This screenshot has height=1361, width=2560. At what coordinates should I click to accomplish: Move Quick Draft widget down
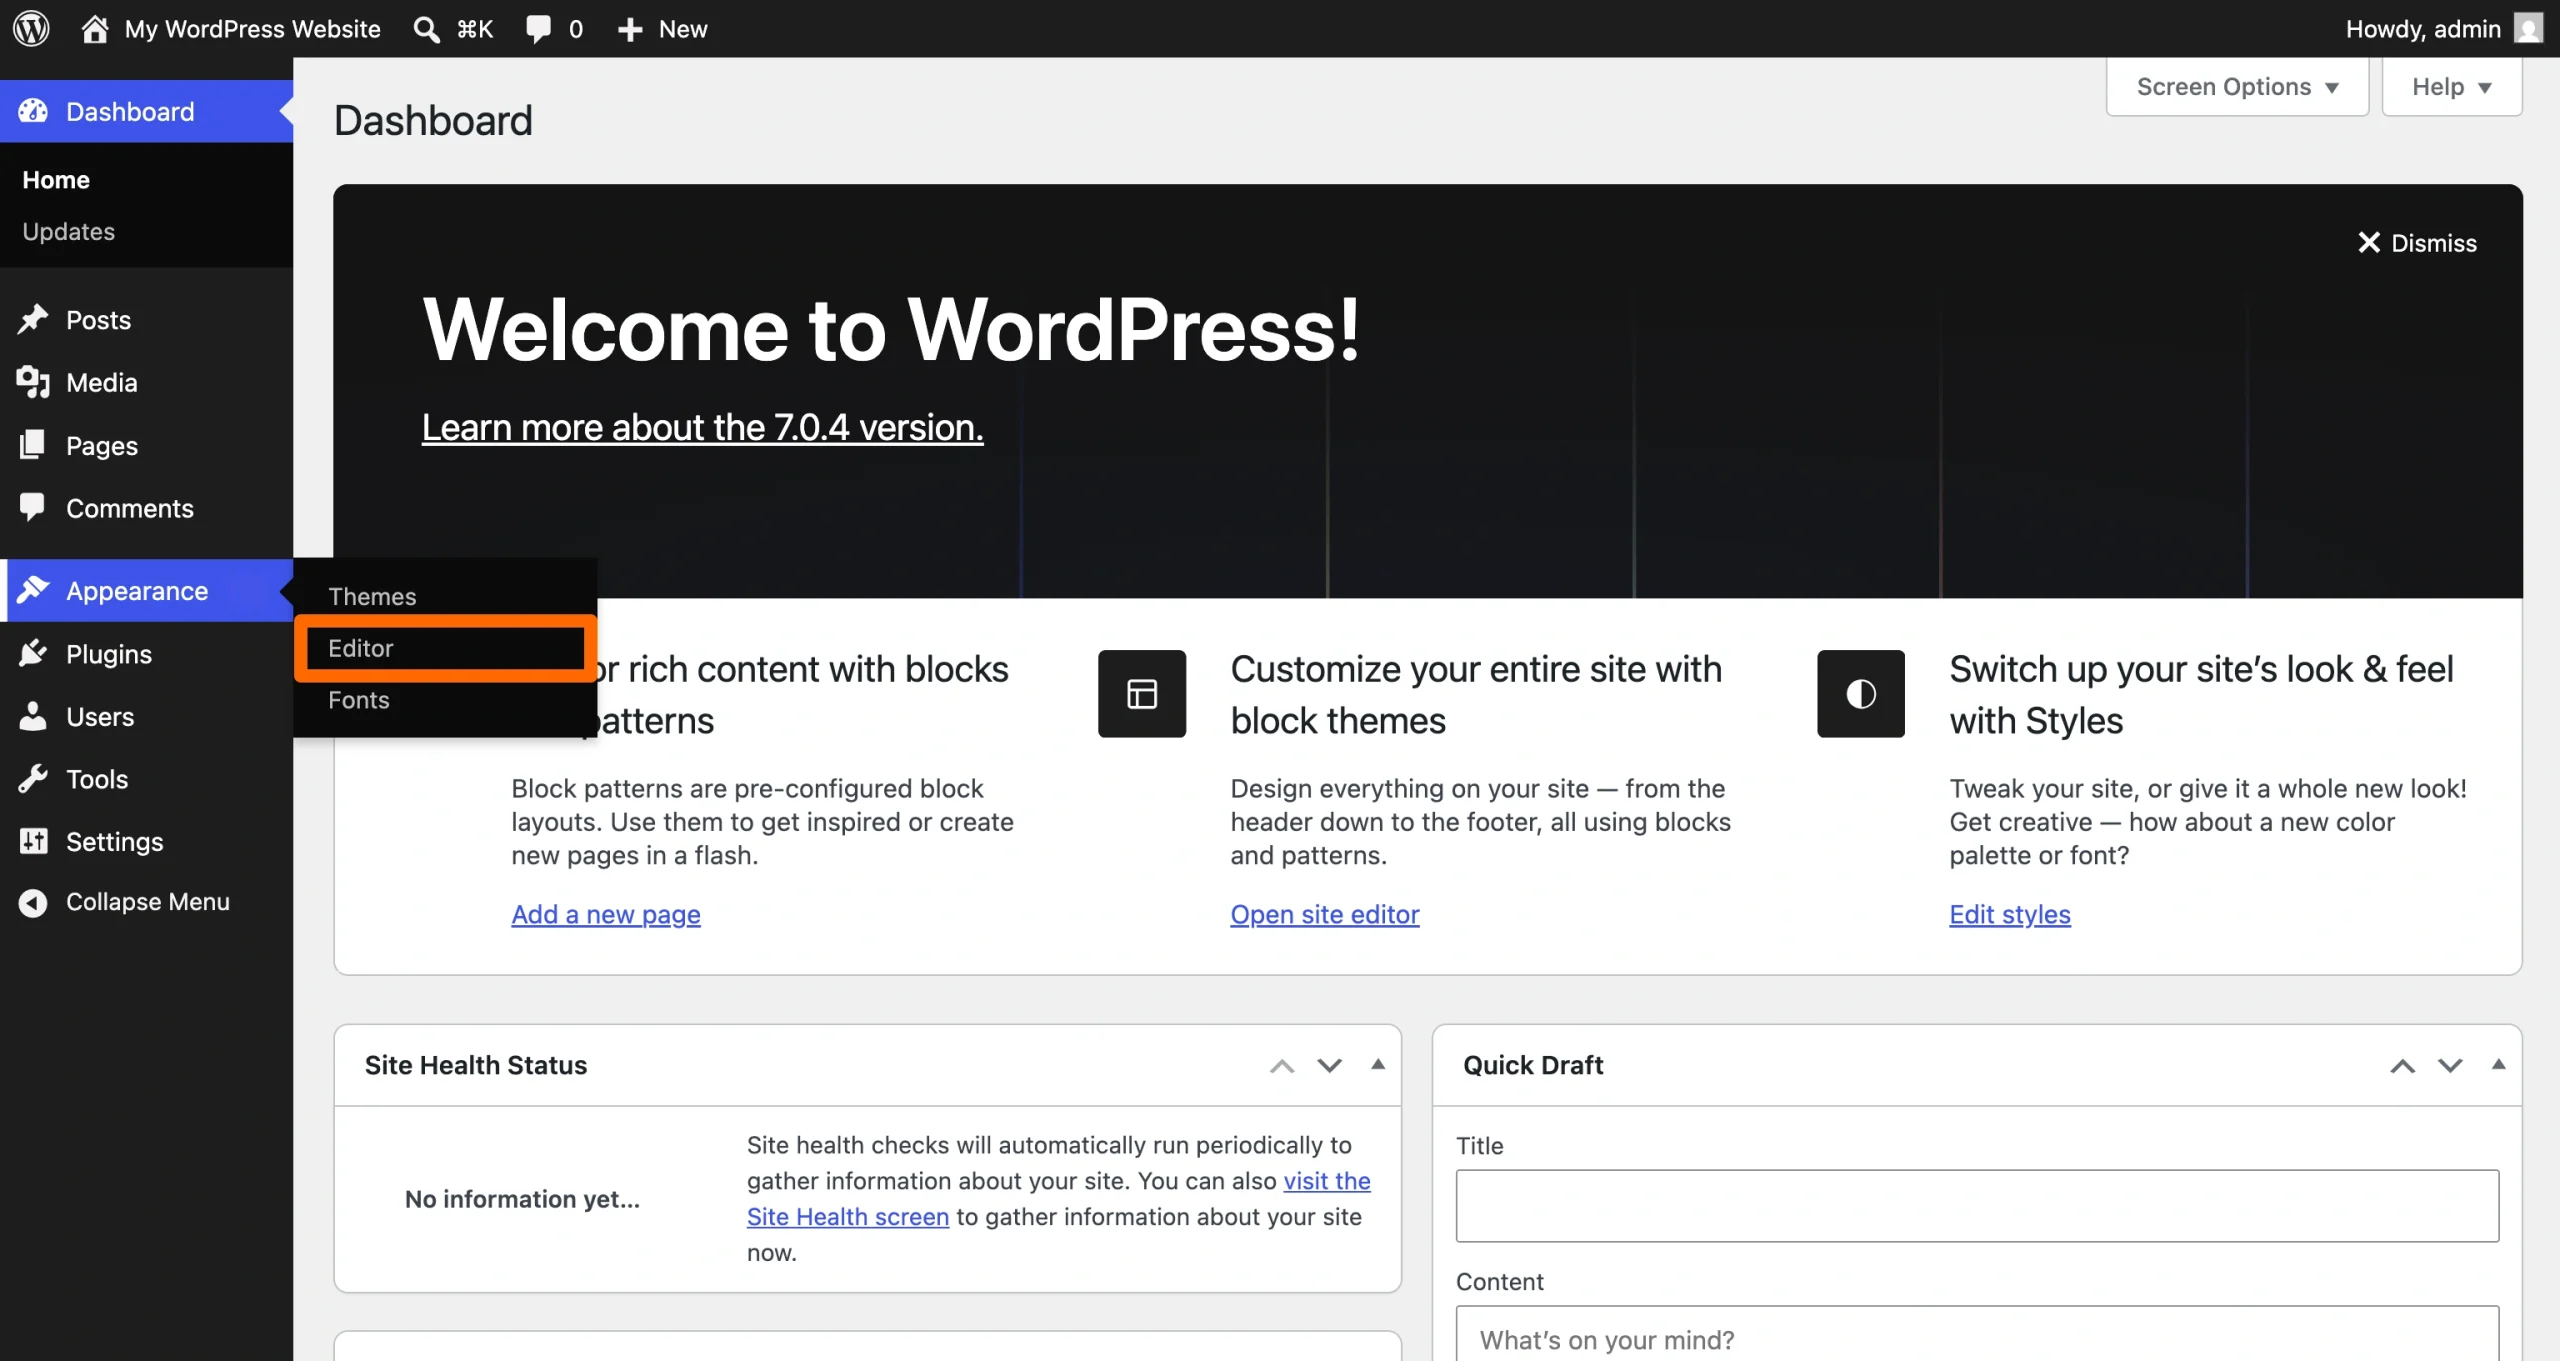coord(2450,1065)
